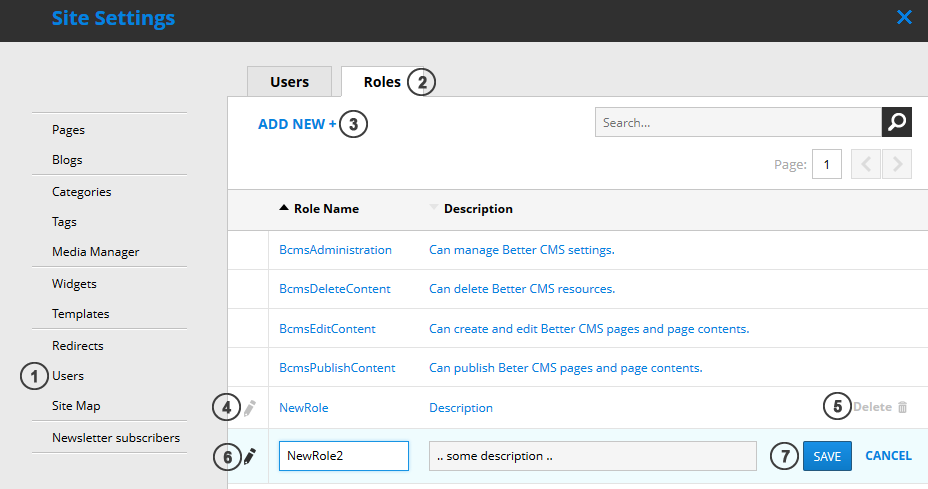Open Media Manager in the sidebar
Image resolution: width=928 pixels, height=489 pixels.
(95, 252)
